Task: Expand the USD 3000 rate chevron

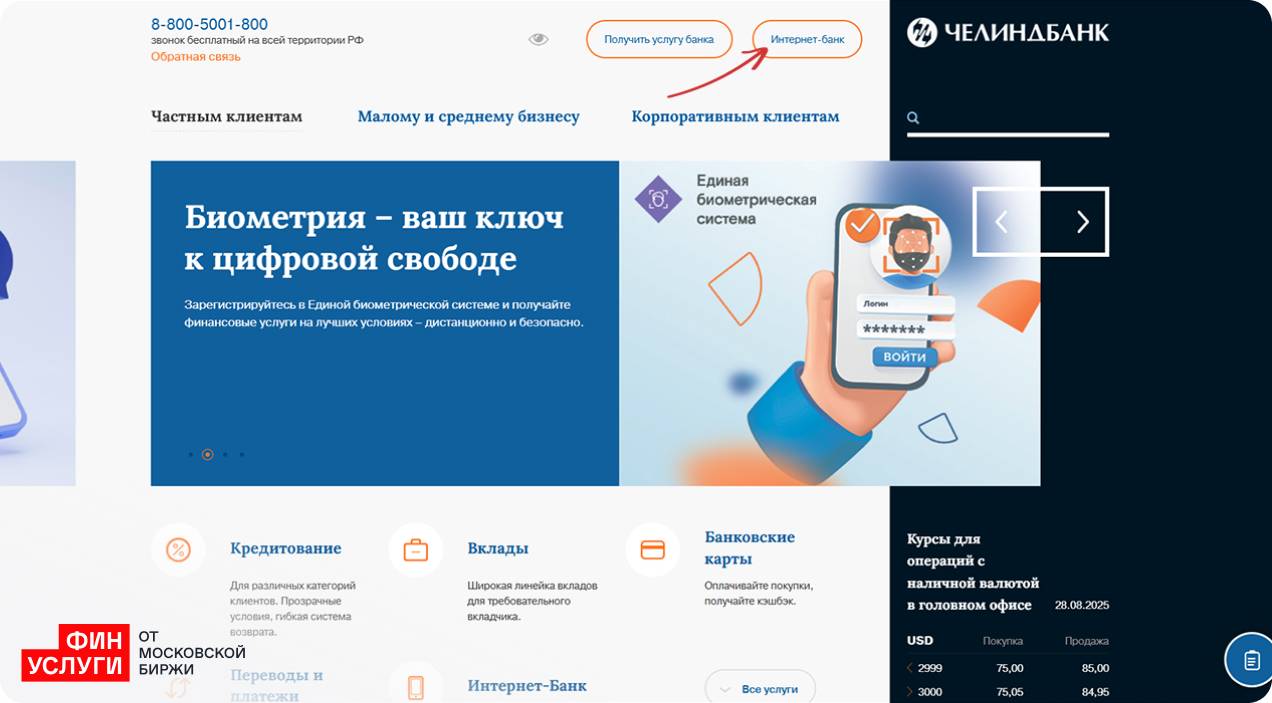Action: tap(910, 692)
